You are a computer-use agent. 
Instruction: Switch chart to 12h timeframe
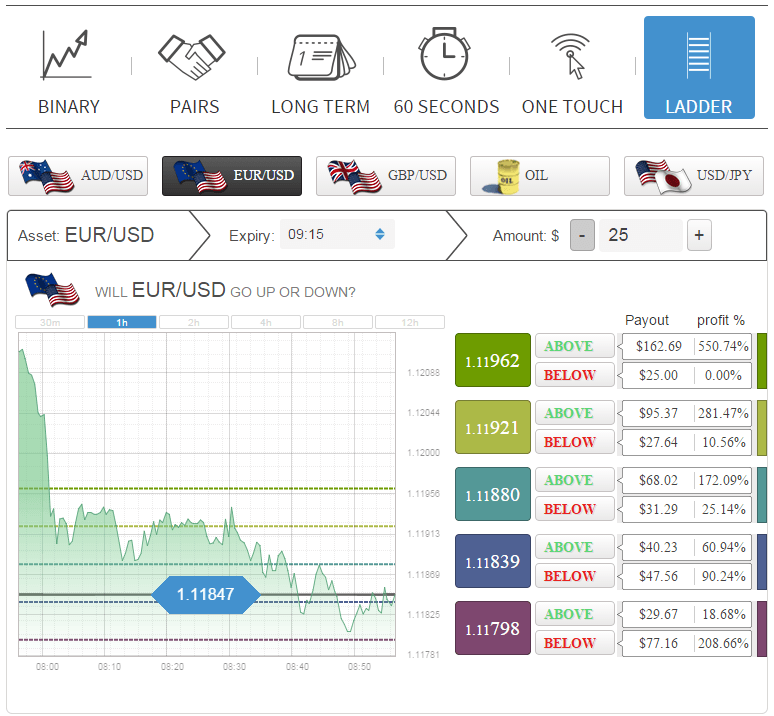pyautogui.click(x=410, y=322)
